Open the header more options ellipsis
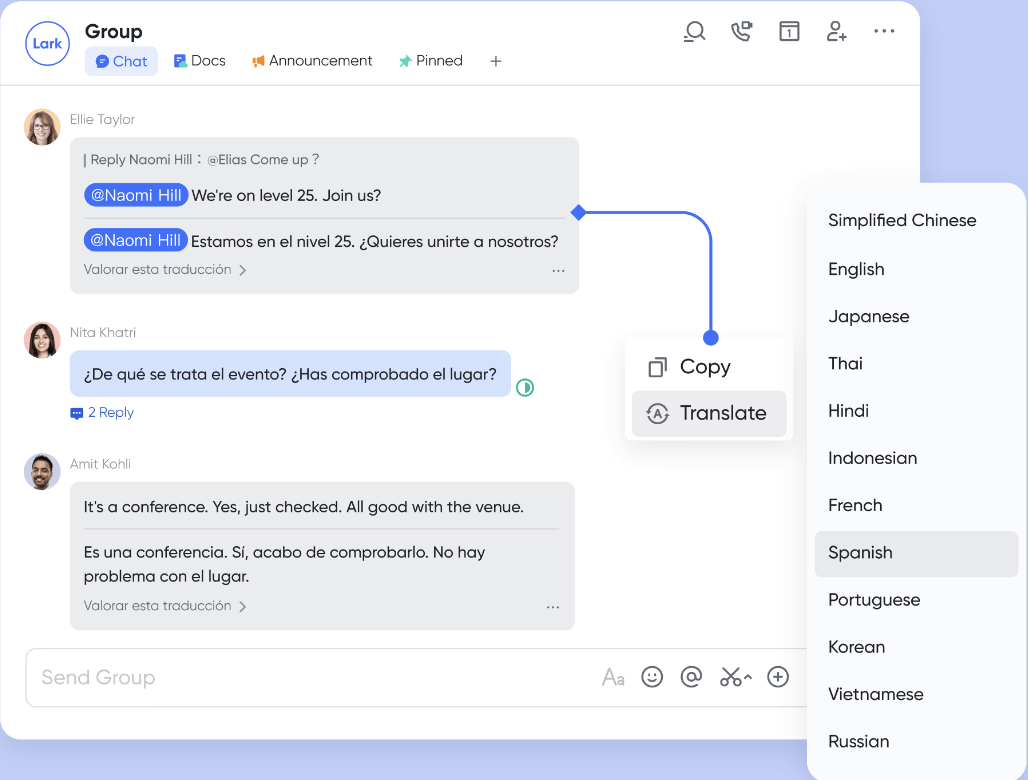 (884, 31)
